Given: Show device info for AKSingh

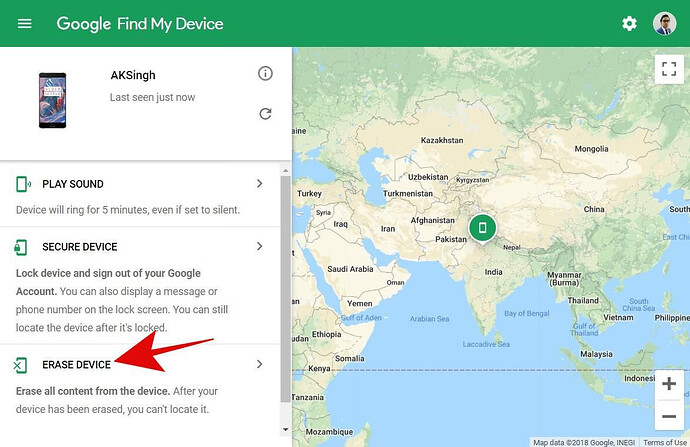Looking at the screenshot, I should [265, 73].
